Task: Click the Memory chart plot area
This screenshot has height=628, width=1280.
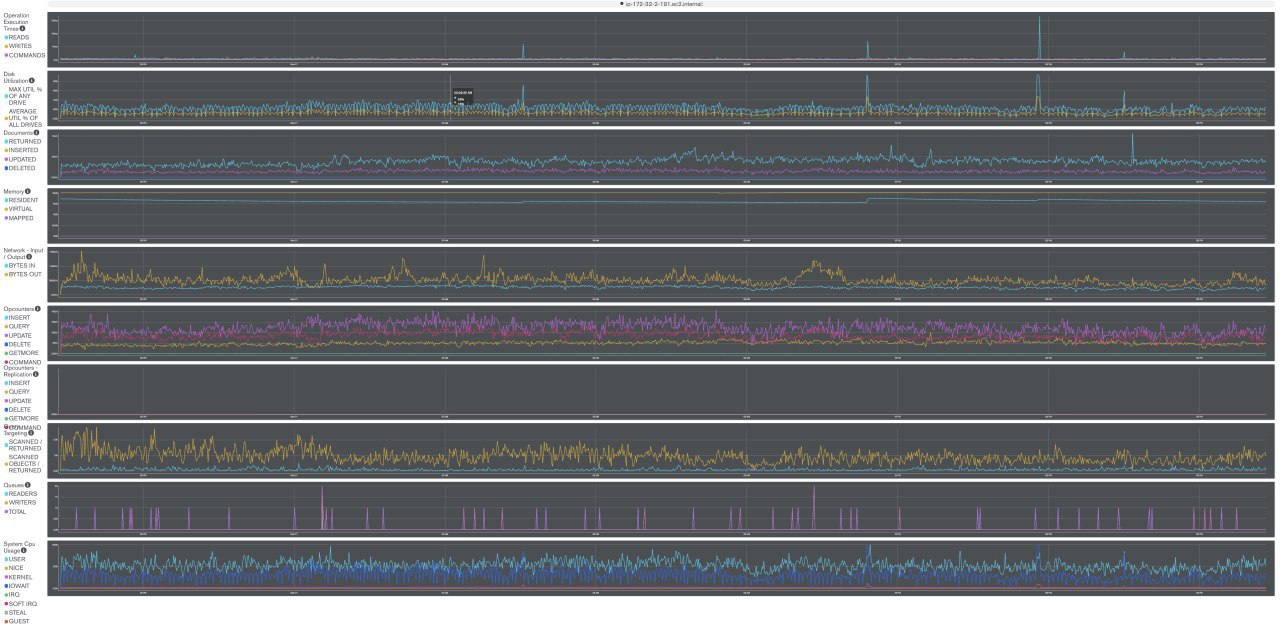Action: [660, 214]
